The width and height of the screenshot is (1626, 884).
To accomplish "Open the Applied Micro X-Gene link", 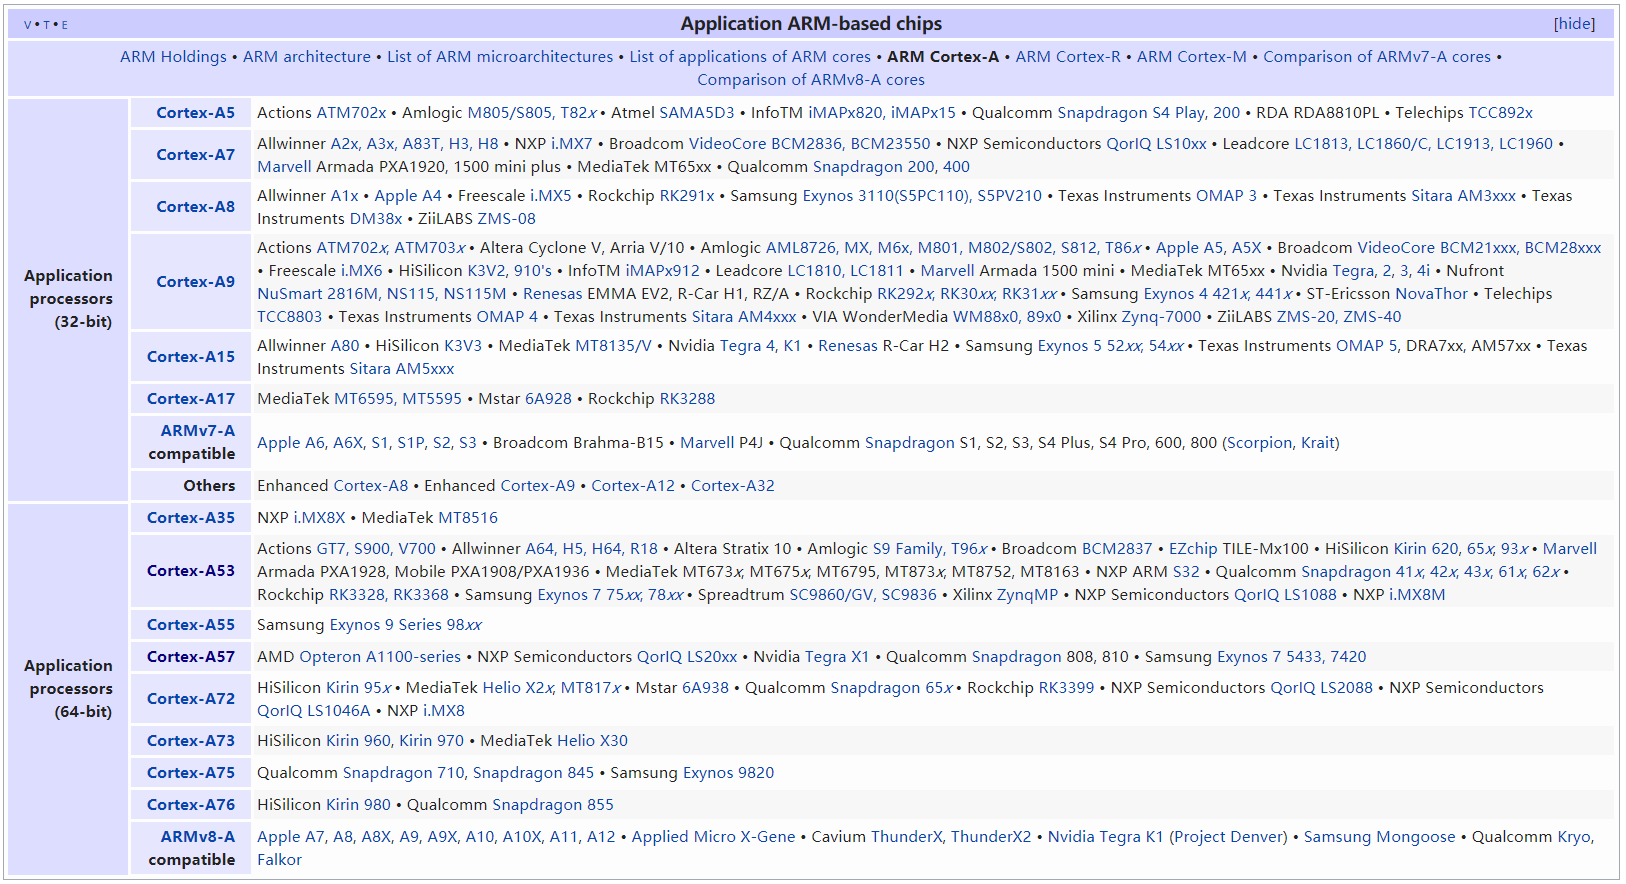I will (x=713, y=837).
